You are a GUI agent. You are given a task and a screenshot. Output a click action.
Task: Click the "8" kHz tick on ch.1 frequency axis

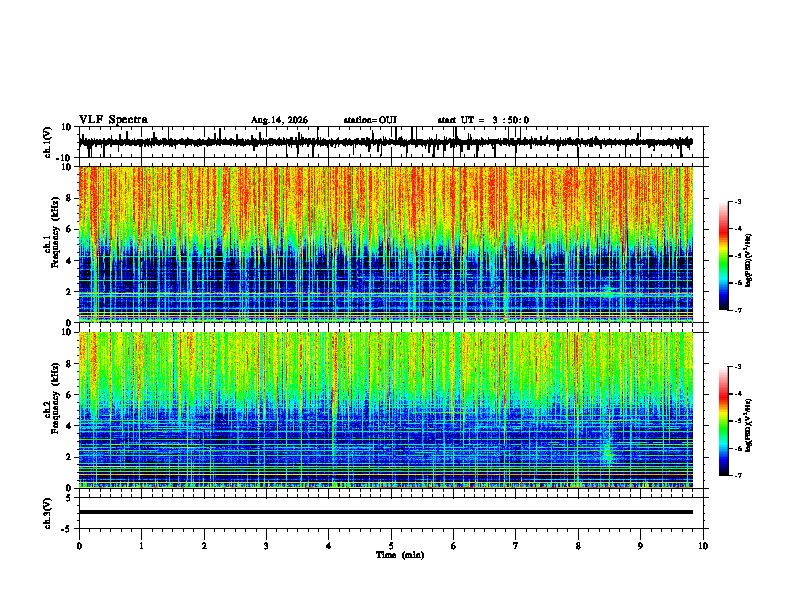[70, 198]
